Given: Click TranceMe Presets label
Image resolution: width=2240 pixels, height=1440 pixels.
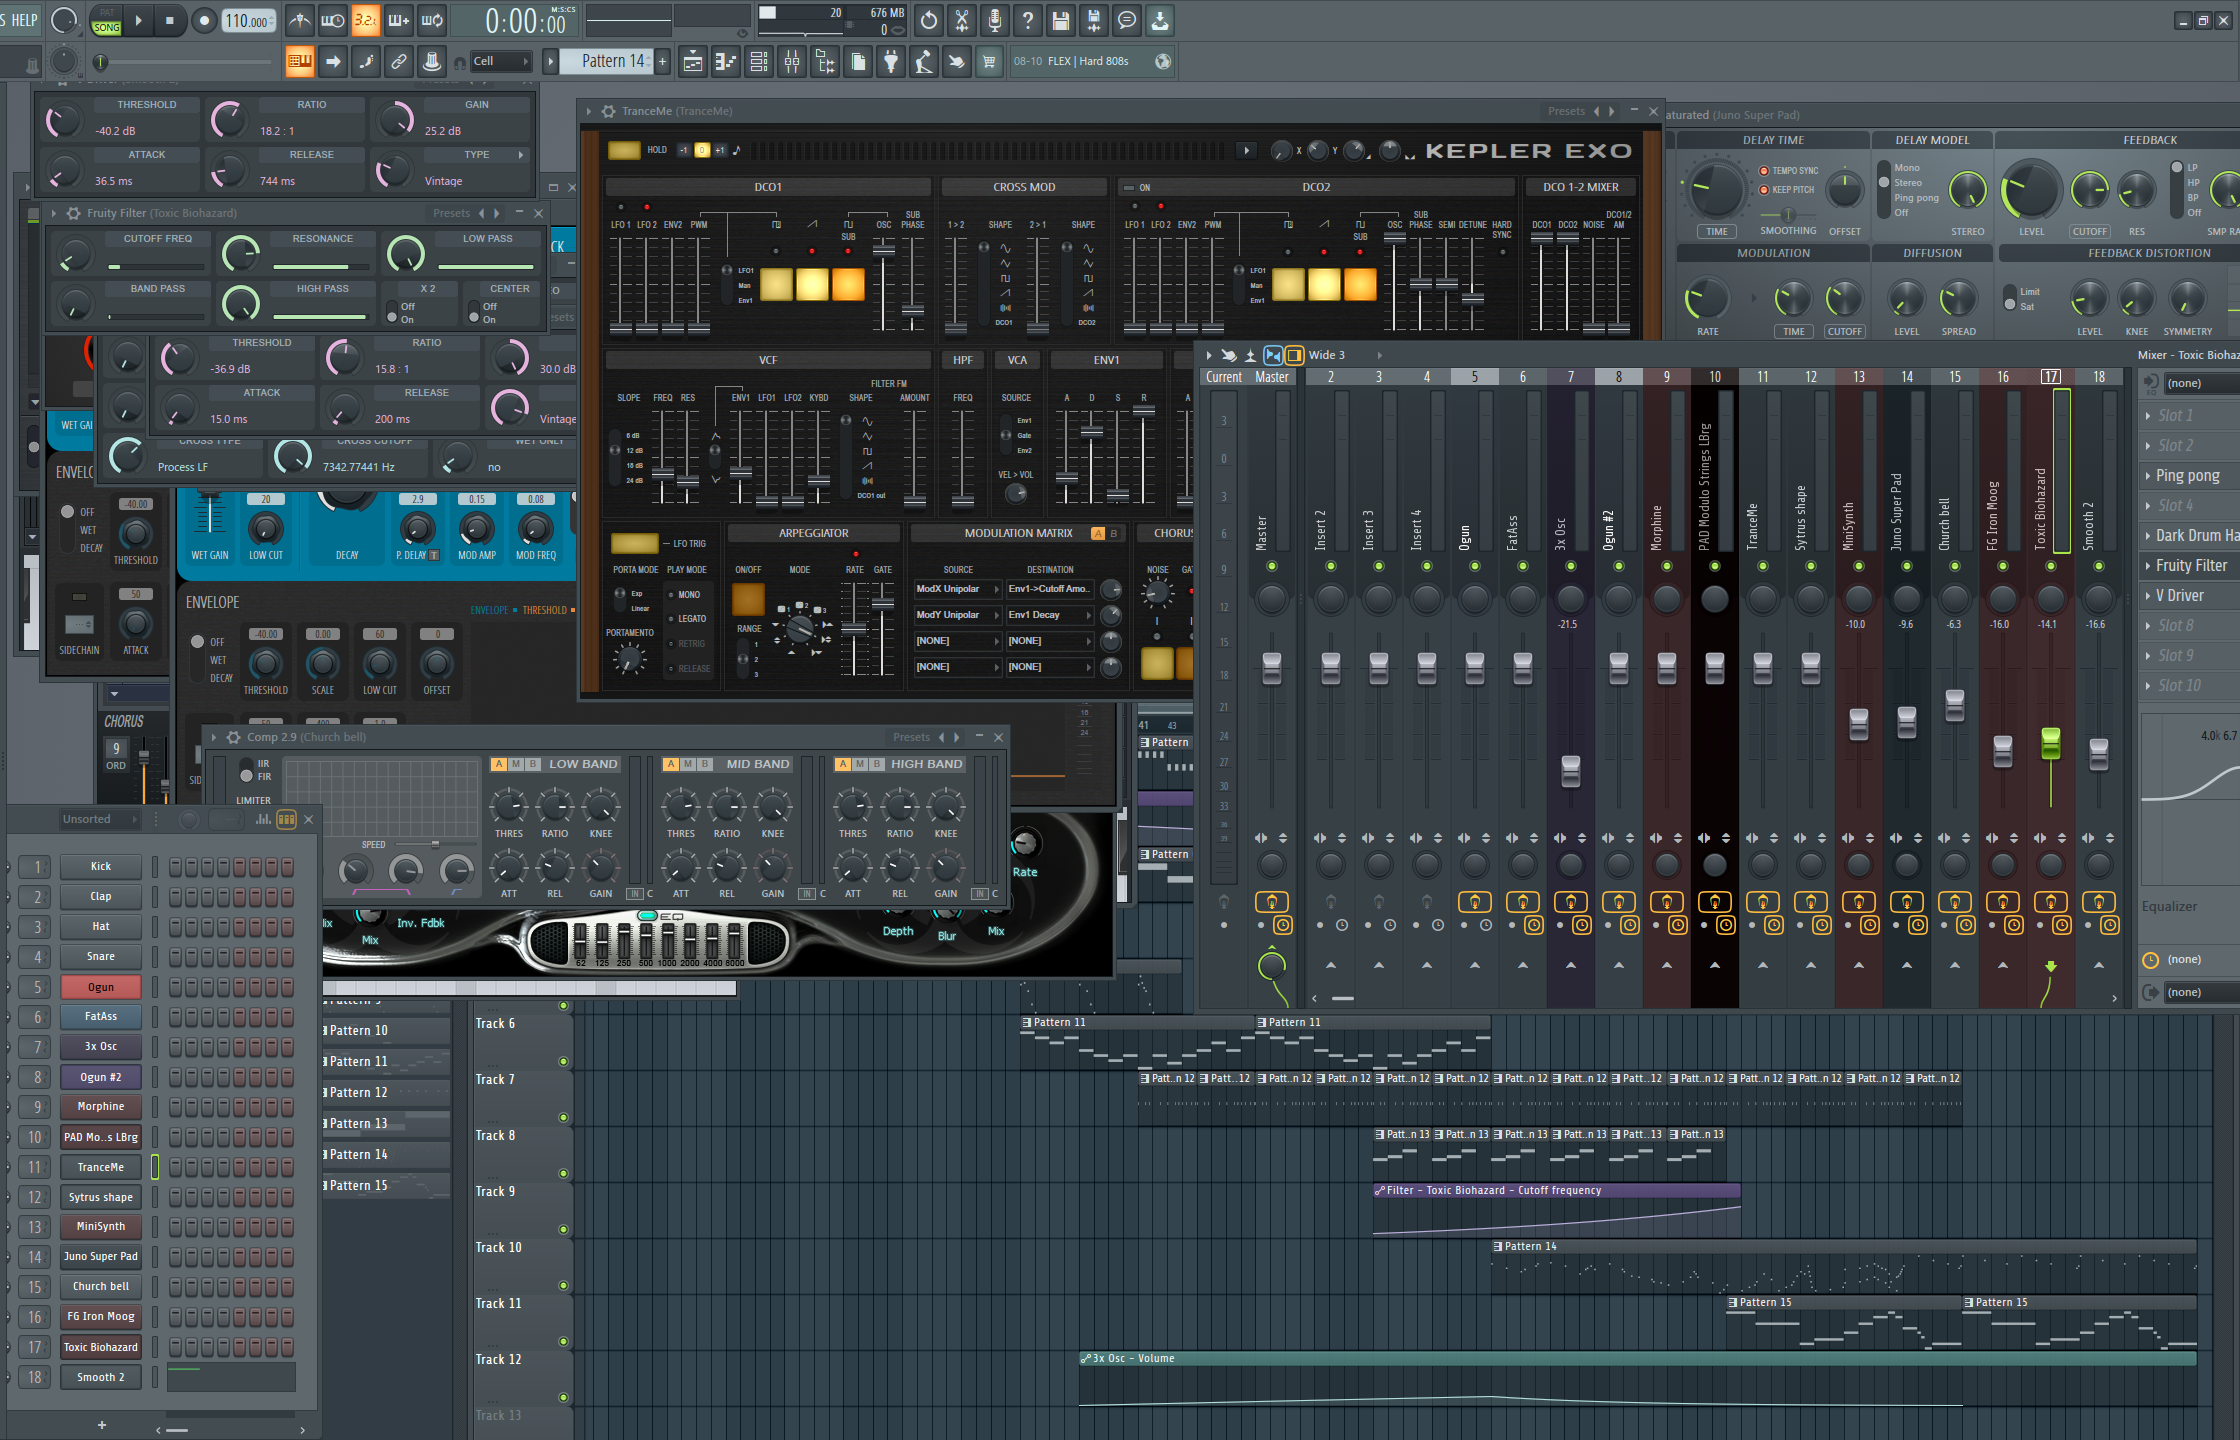Looking at the screenshot, I should [1566, 111].
